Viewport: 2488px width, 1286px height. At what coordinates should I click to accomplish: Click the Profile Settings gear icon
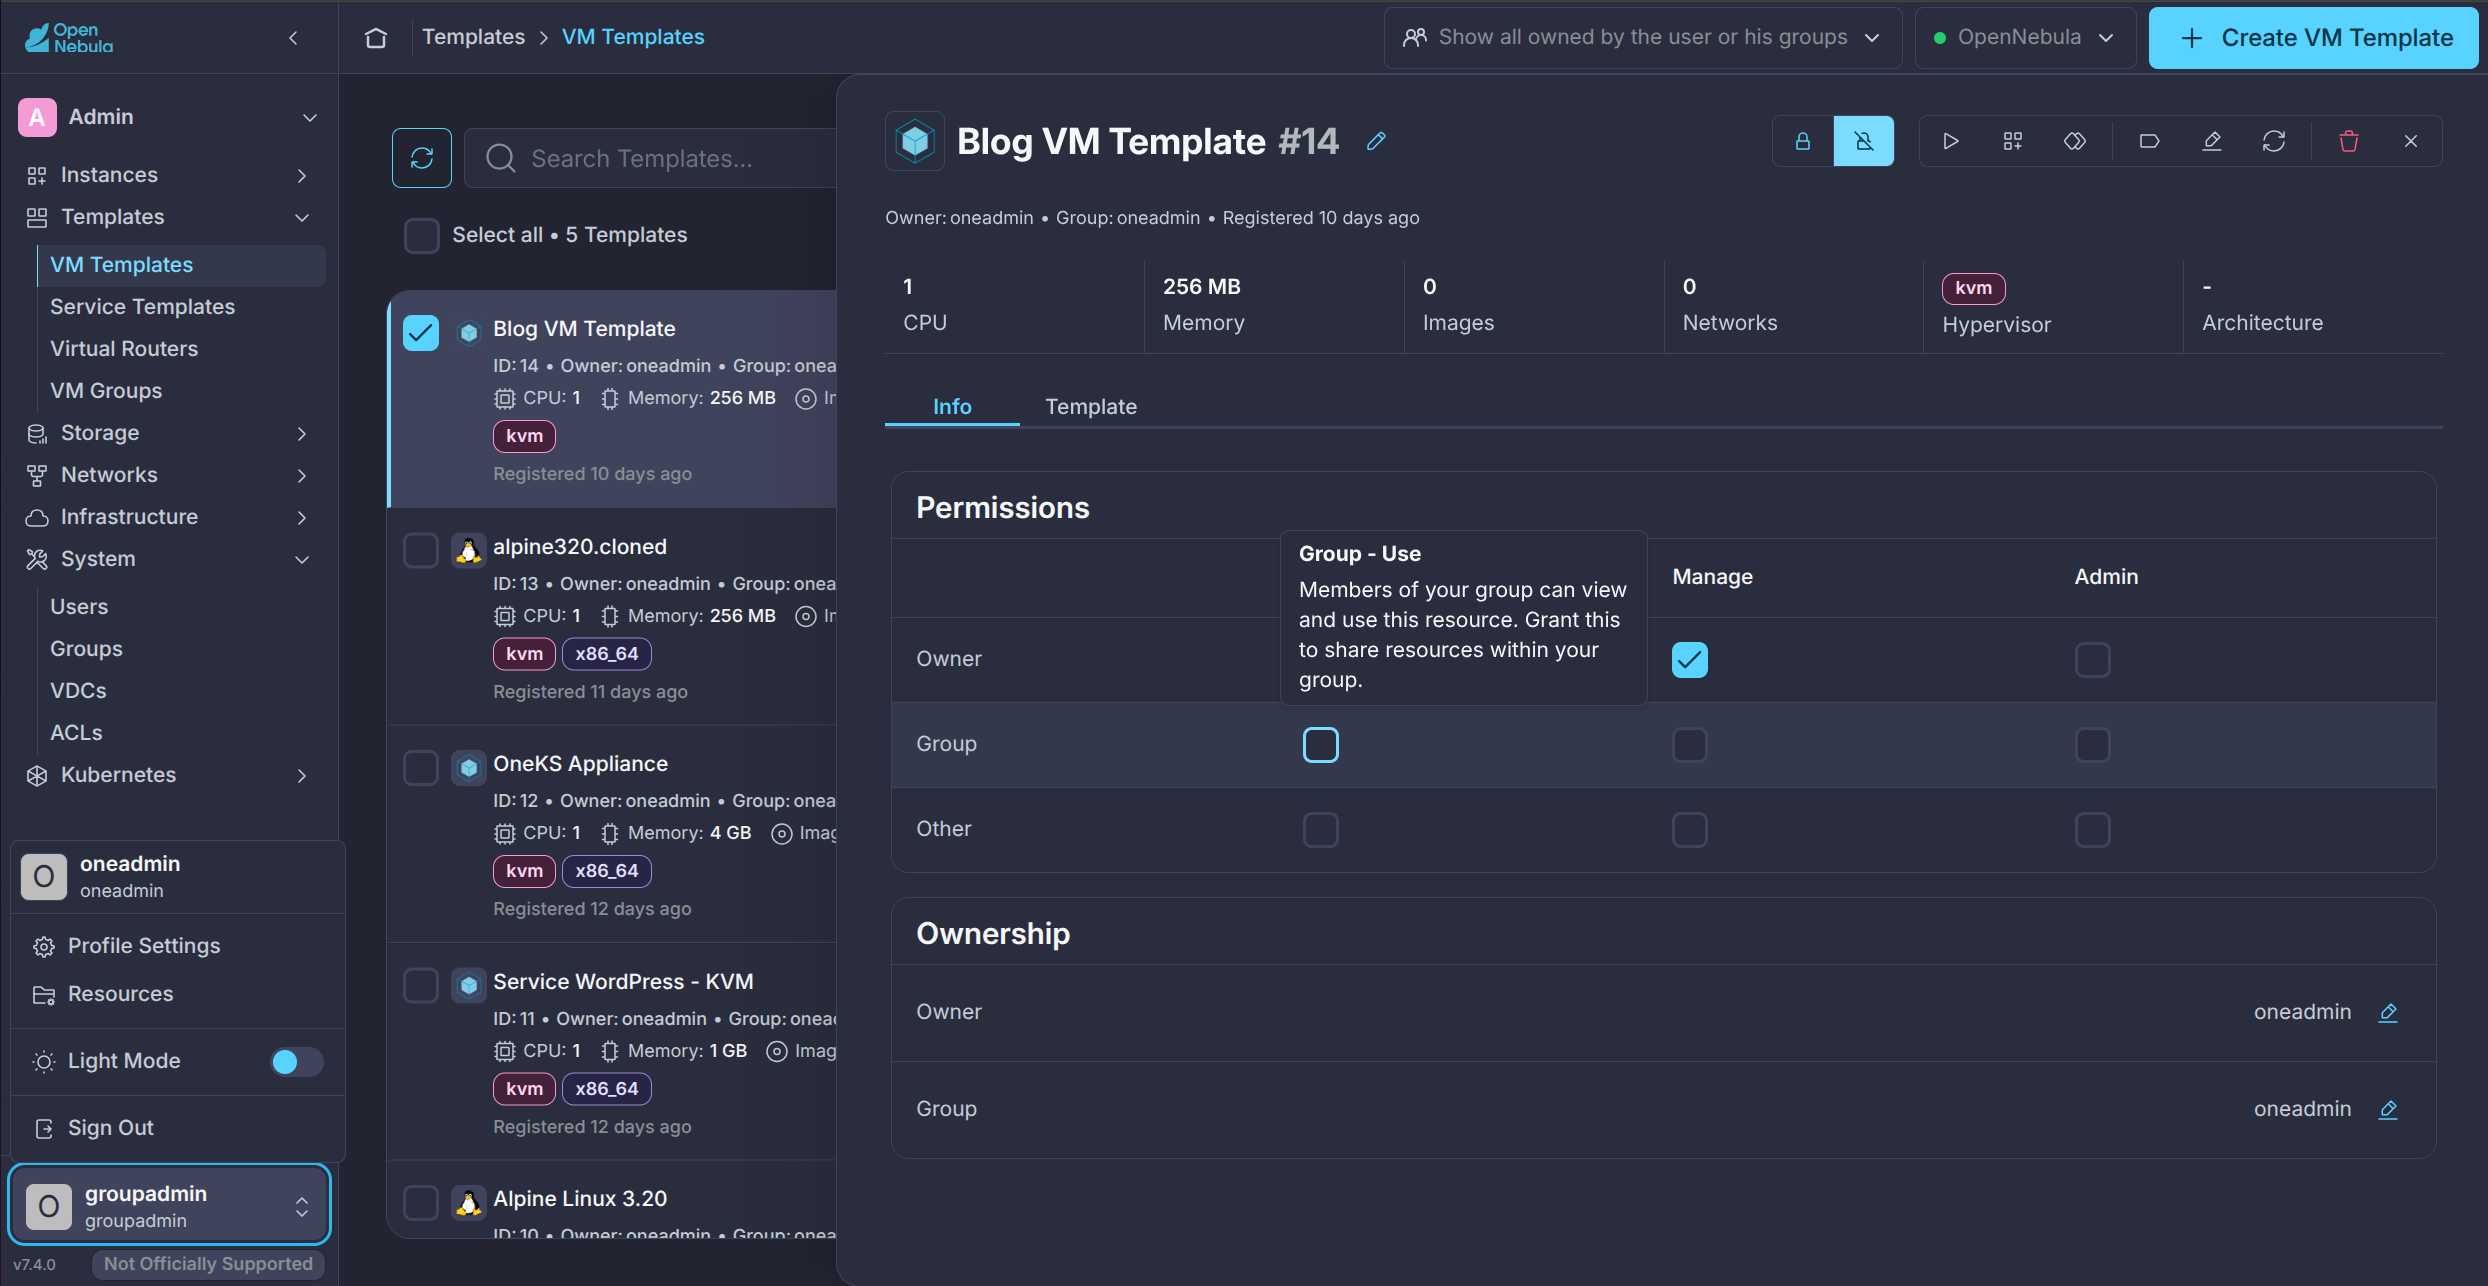coord(44,946)
